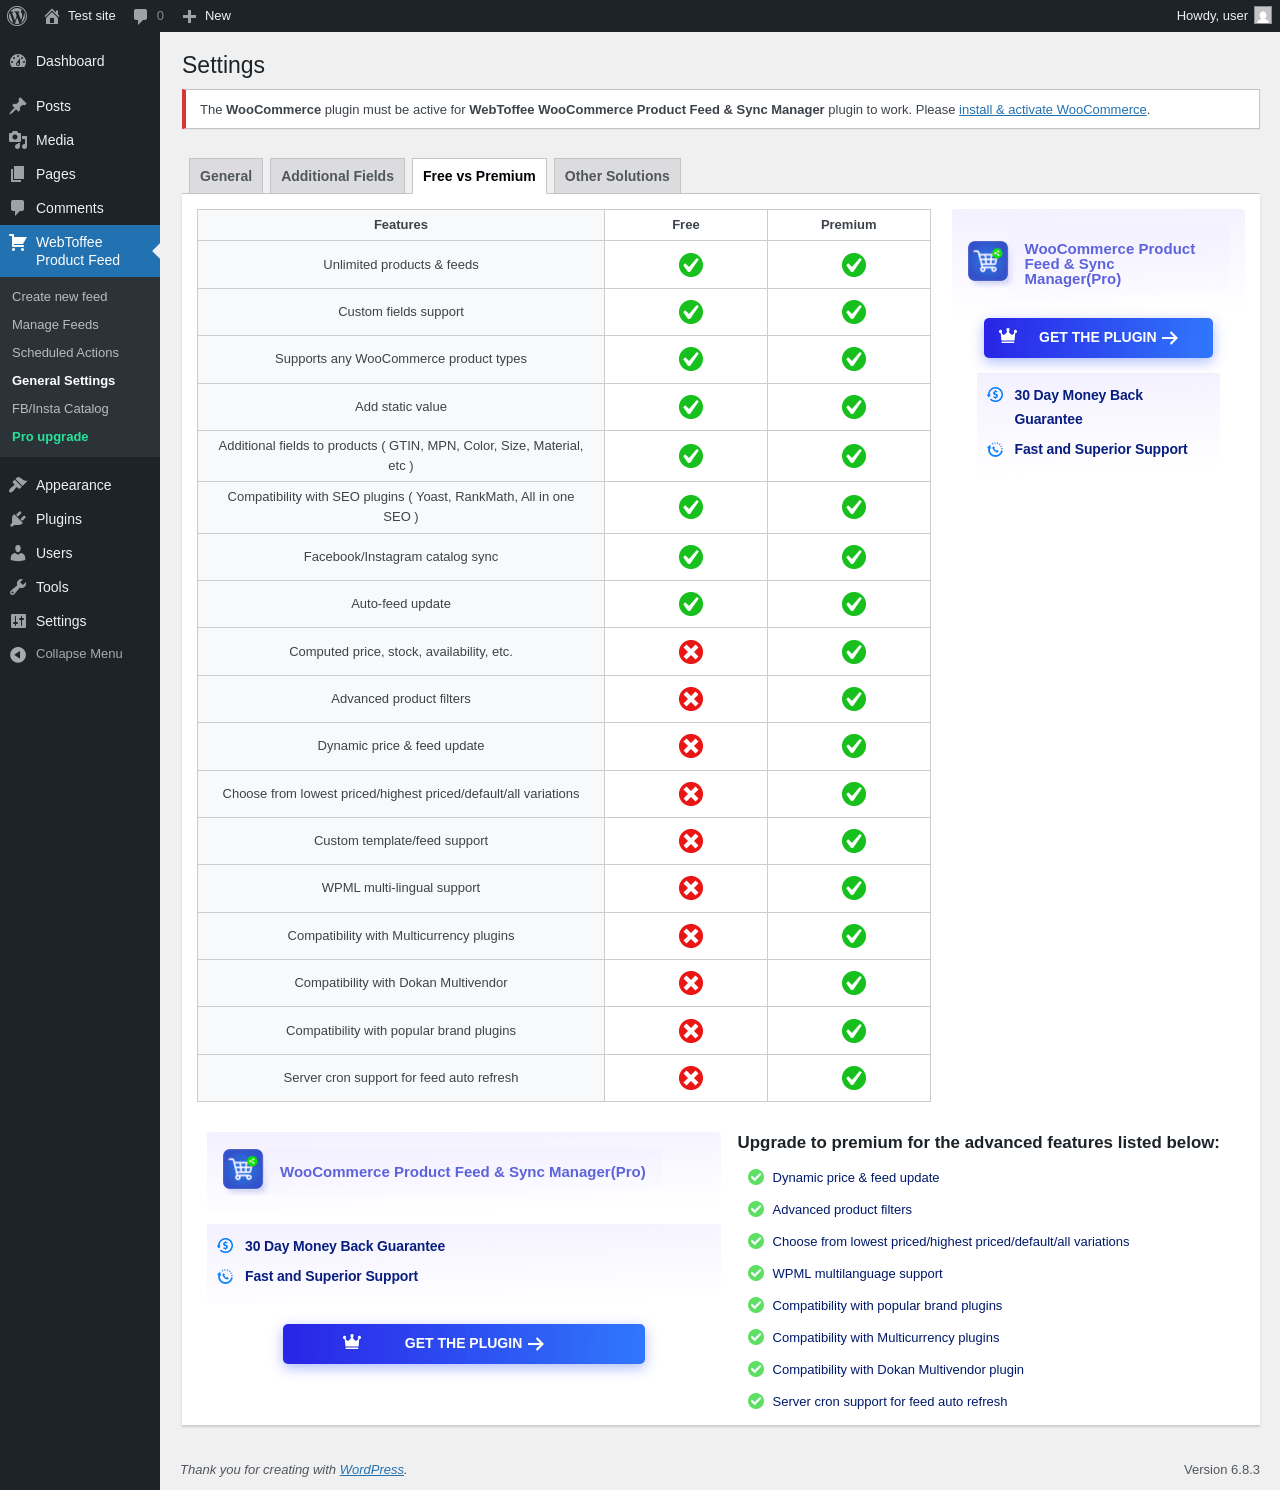Image resolution: width=1280 pixels, height=1490 pixels.
Task: Collapse the admin sidebar menu
Action: (66, 654)
